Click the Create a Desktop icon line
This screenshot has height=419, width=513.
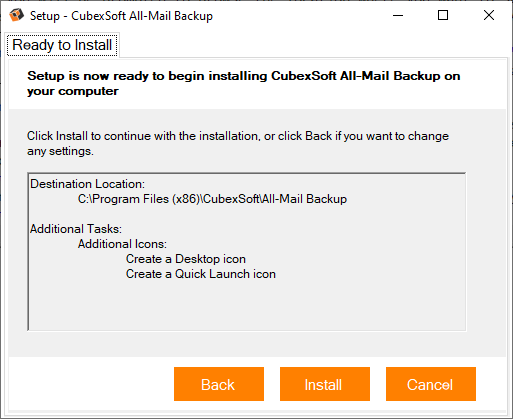pos(186,259)
